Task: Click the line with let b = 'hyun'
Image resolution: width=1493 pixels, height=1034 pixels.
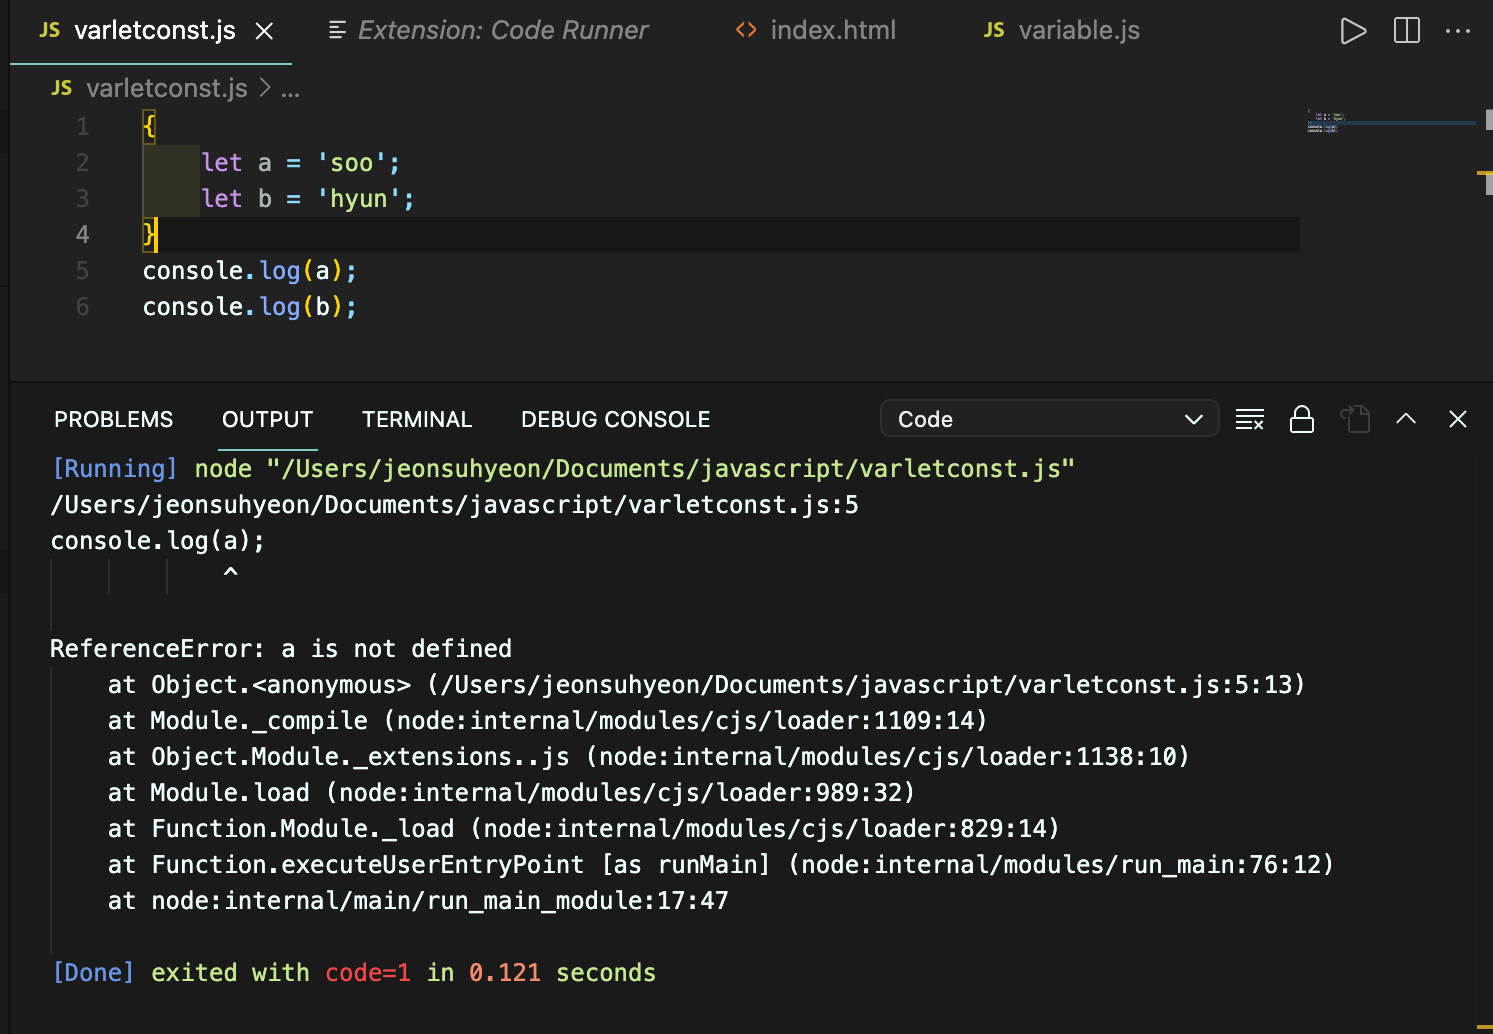Action: pos(308,199)
